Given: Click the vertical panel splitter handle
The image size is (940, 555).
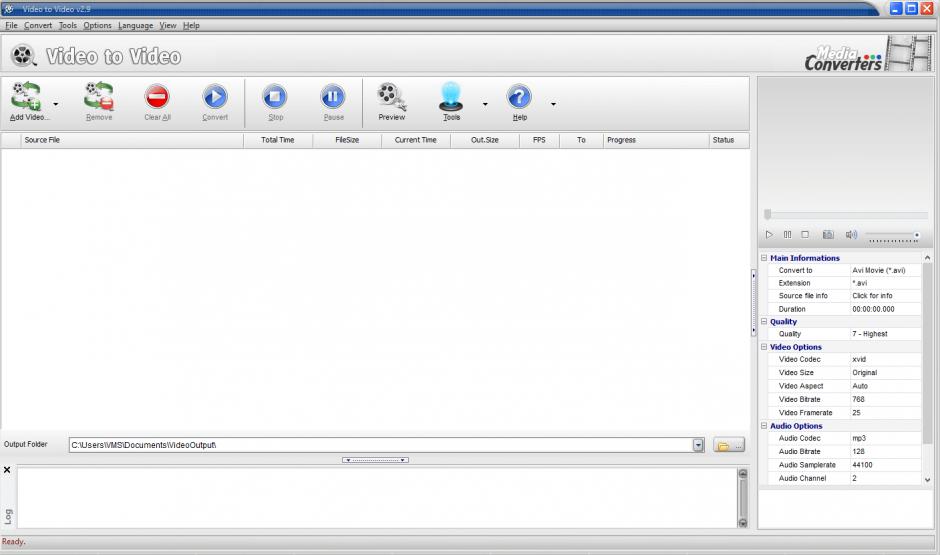Looking at the screenshot, I should point(754,302).
